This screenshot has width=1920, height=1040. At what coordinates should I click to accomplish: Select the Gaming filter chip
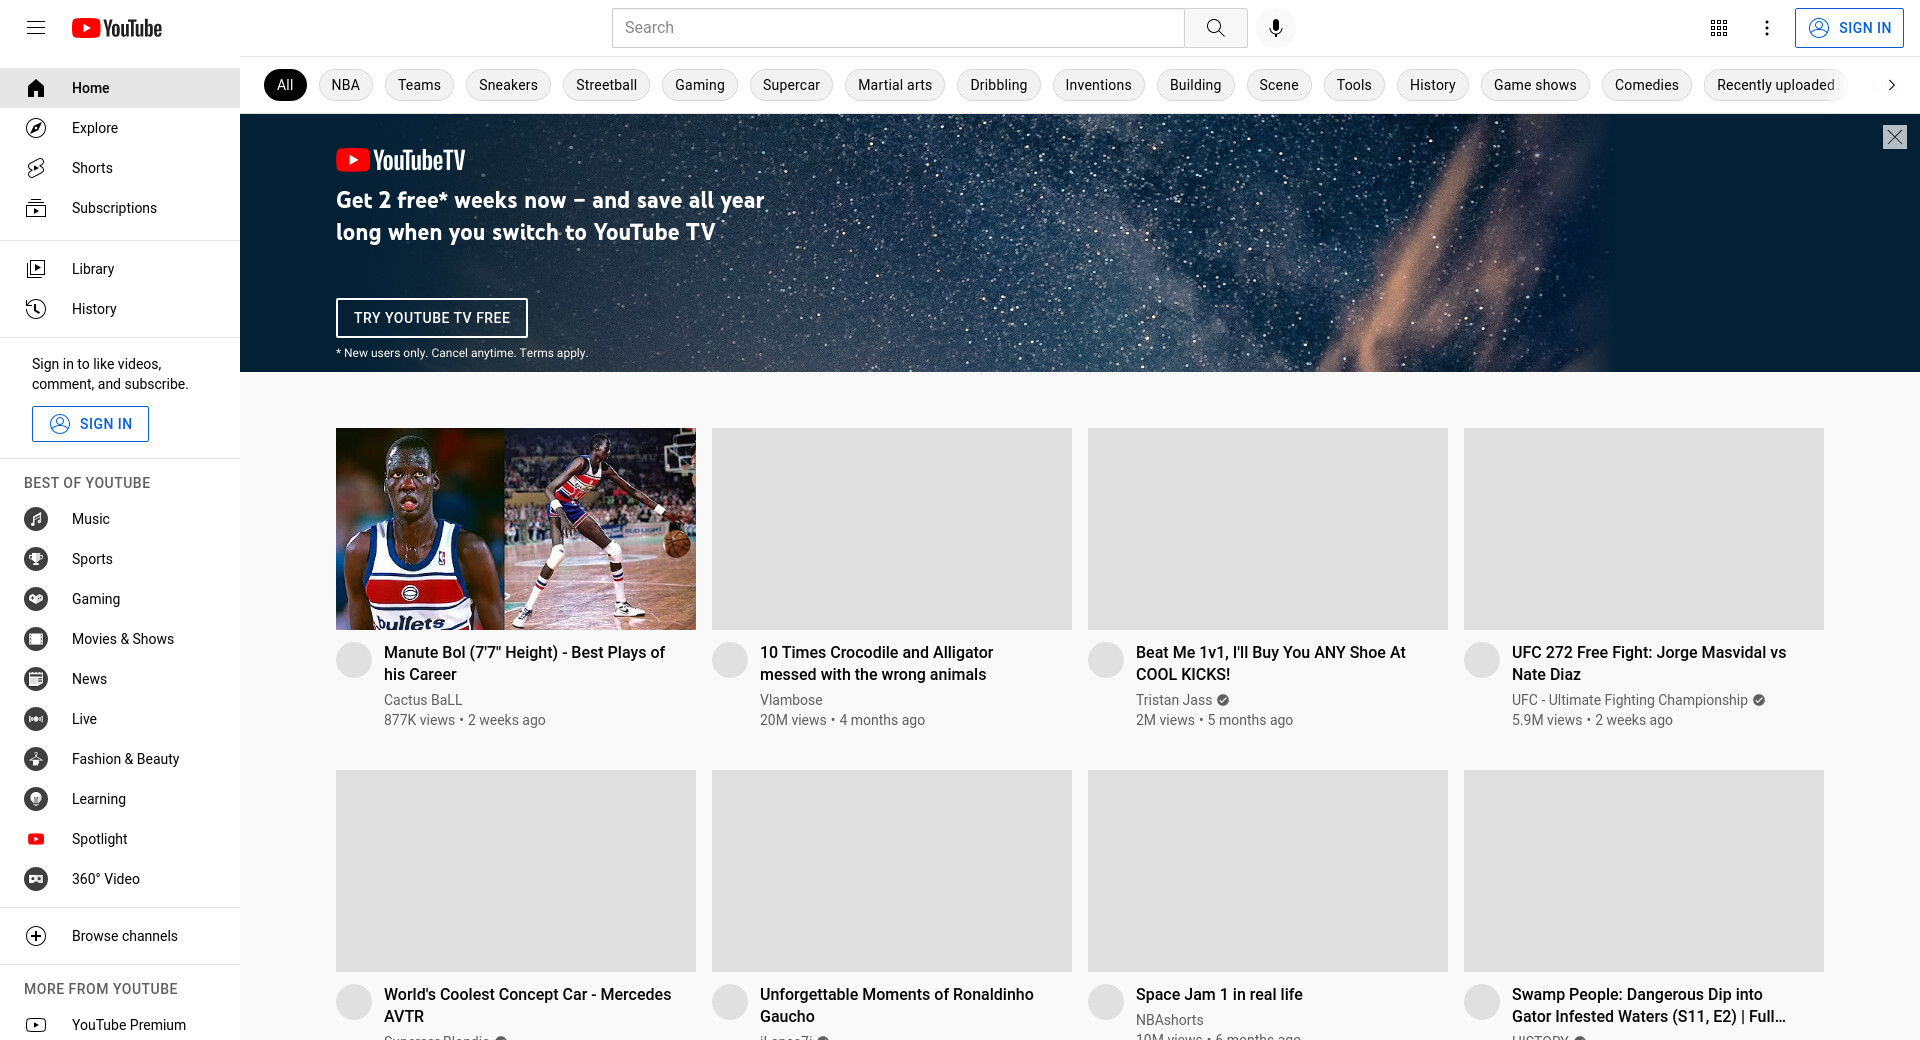700,85
